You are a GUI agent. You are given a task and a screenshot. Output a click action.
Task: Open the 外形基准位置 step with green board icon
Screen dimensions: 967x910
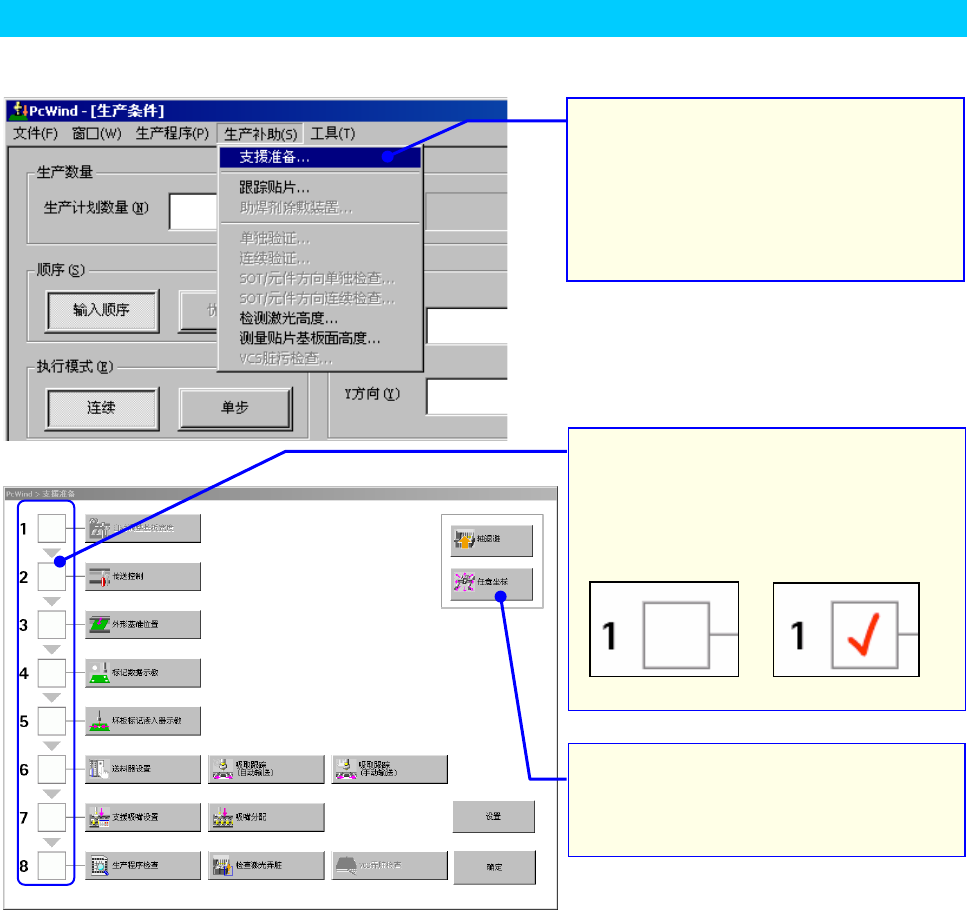pos(143,625)
